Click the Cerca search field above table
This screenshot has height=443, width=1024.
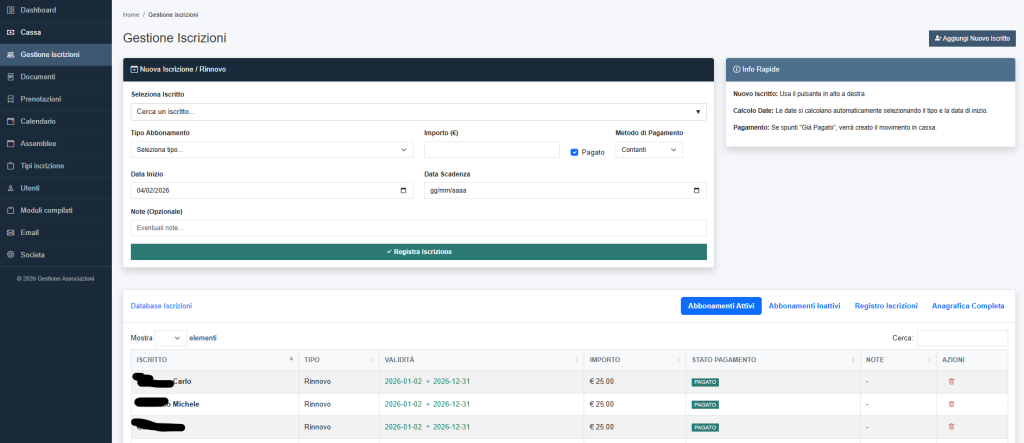point(962,338)
